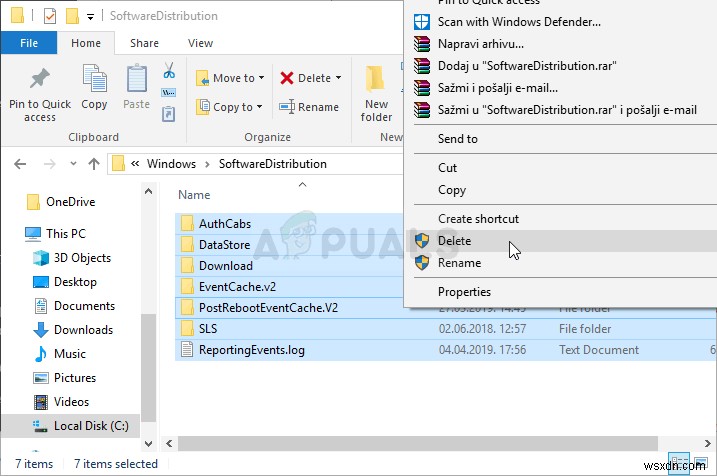Open the File tab
The image size is (717, 476).
[29, 43]
